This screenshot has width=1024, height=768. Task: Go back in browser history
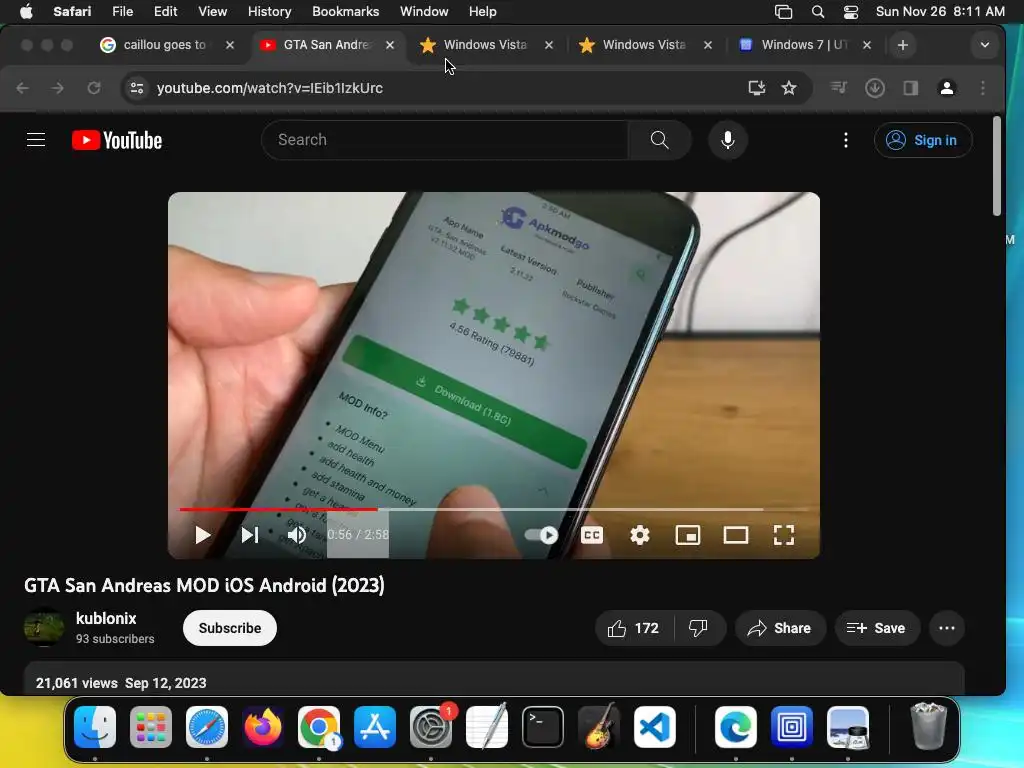pos(22,88)
